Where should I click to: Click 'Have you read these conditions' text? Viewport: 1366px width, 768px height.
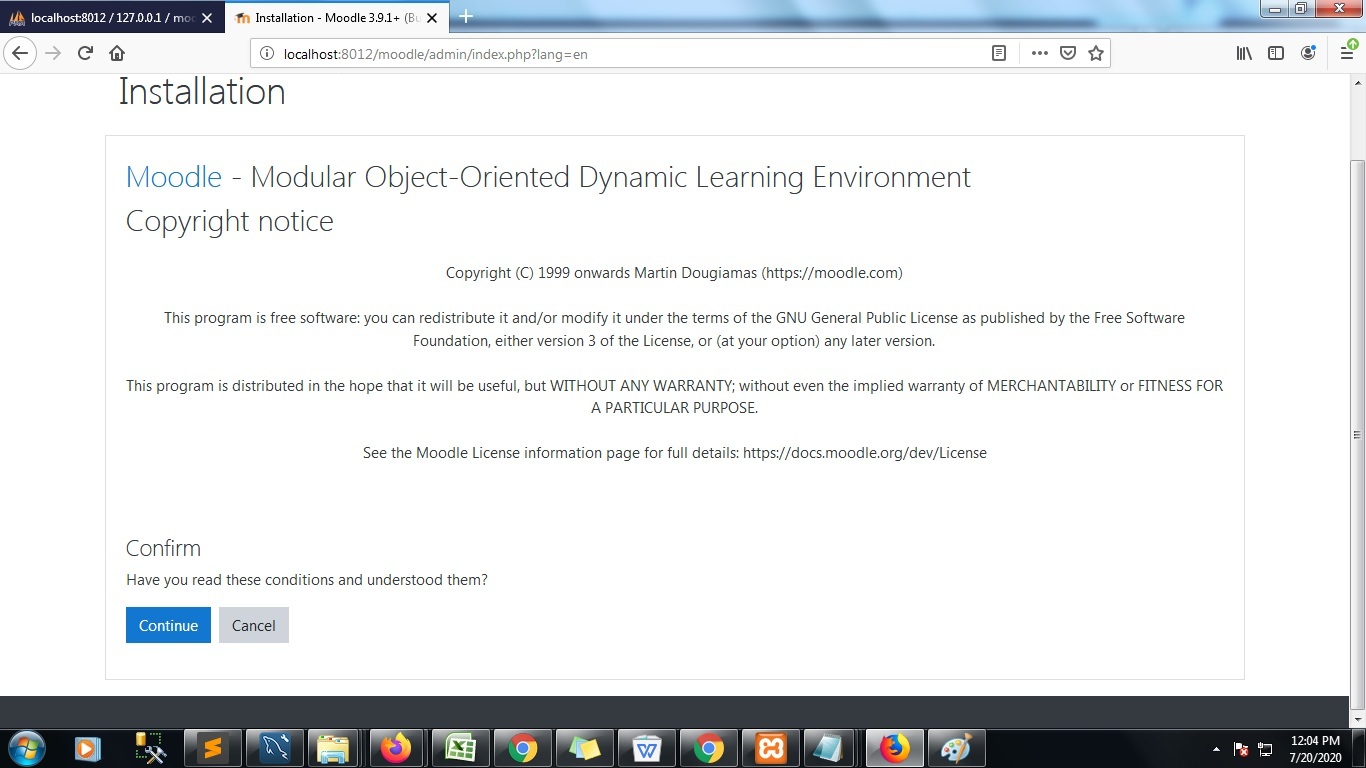307,580
